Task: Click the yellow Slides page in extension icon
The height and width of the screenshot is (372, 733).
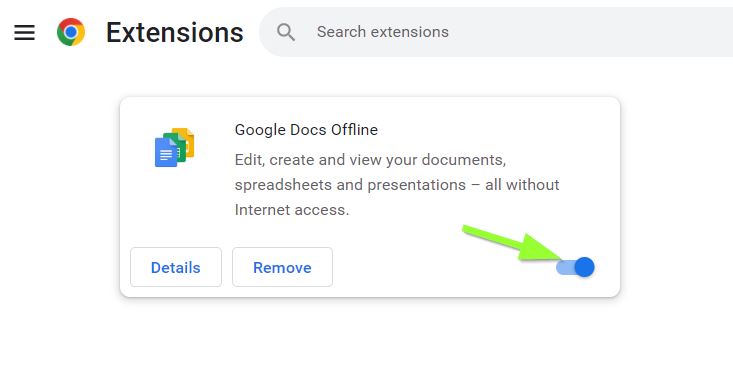Action: [188, 140]
